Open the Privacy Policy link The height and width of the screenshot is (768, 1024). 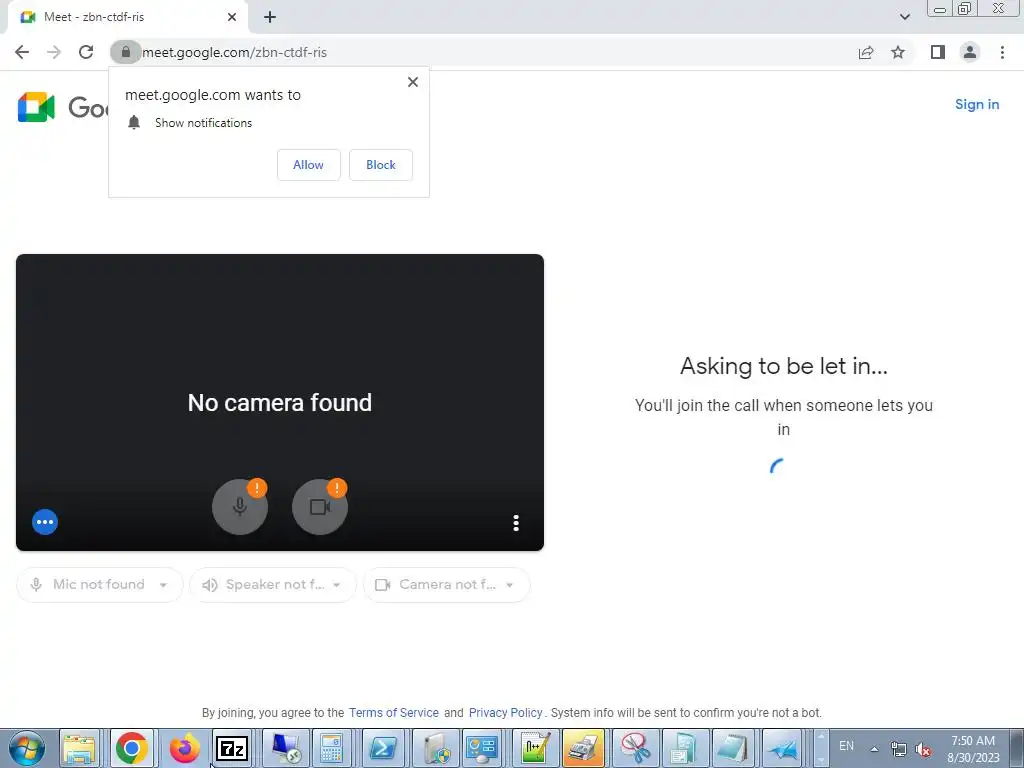pos(505,712)
